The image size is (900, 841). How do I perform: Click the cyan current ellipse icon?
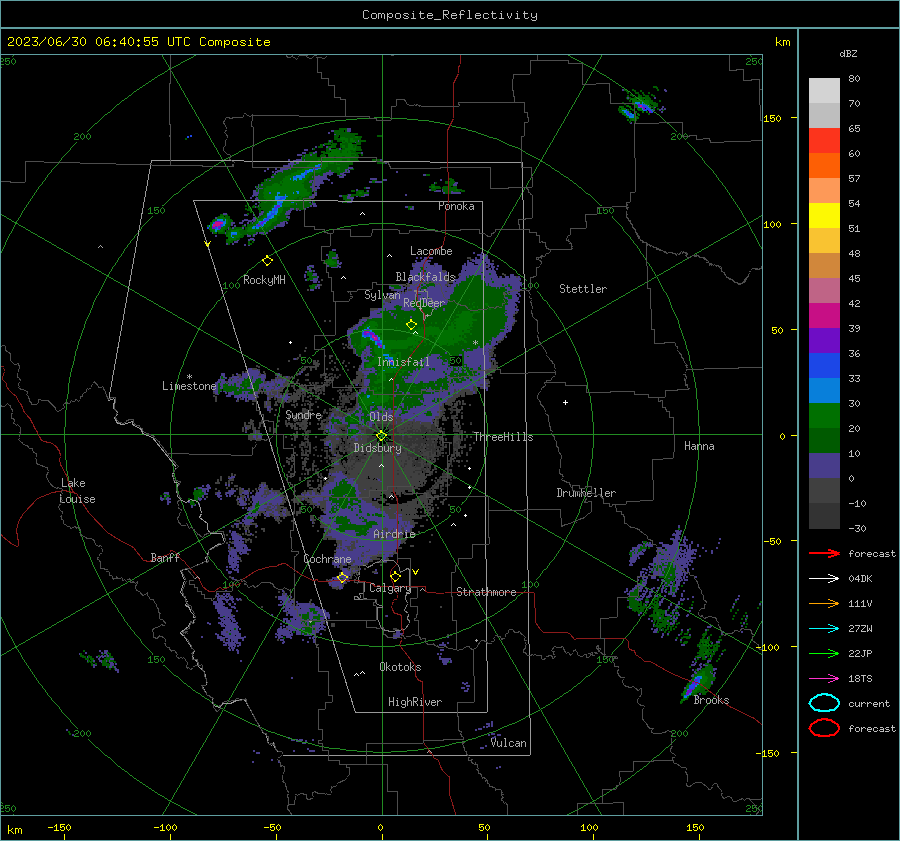(824, 703)
